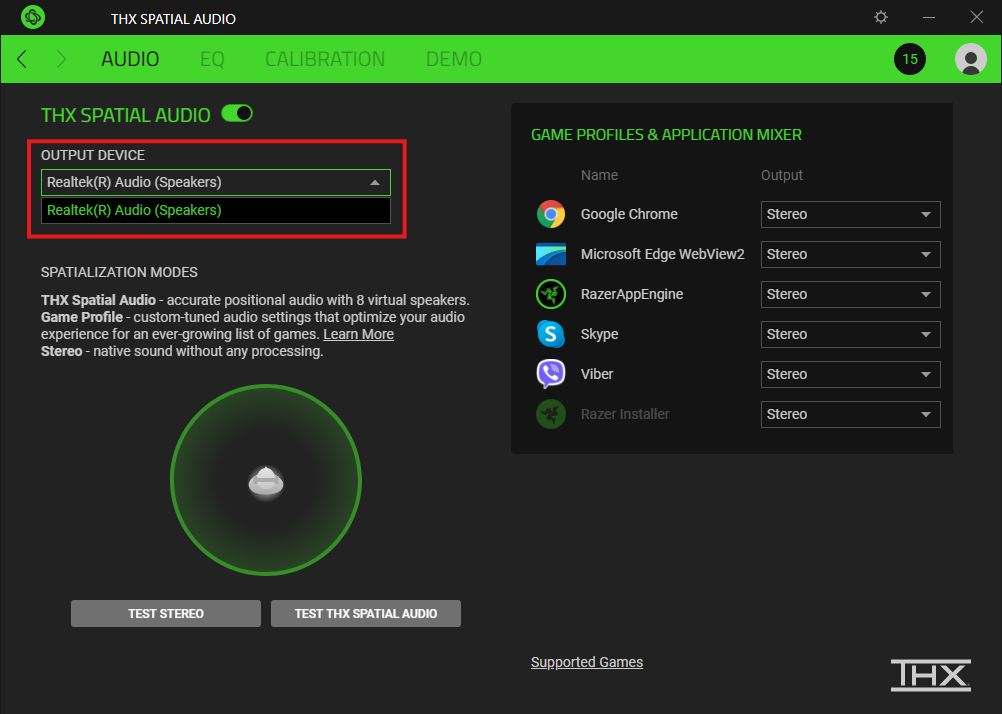Screen dimensions: 1002x714
Task: Click the RazerAppEngine icon in the mixer
Action: tap(551, 294)
